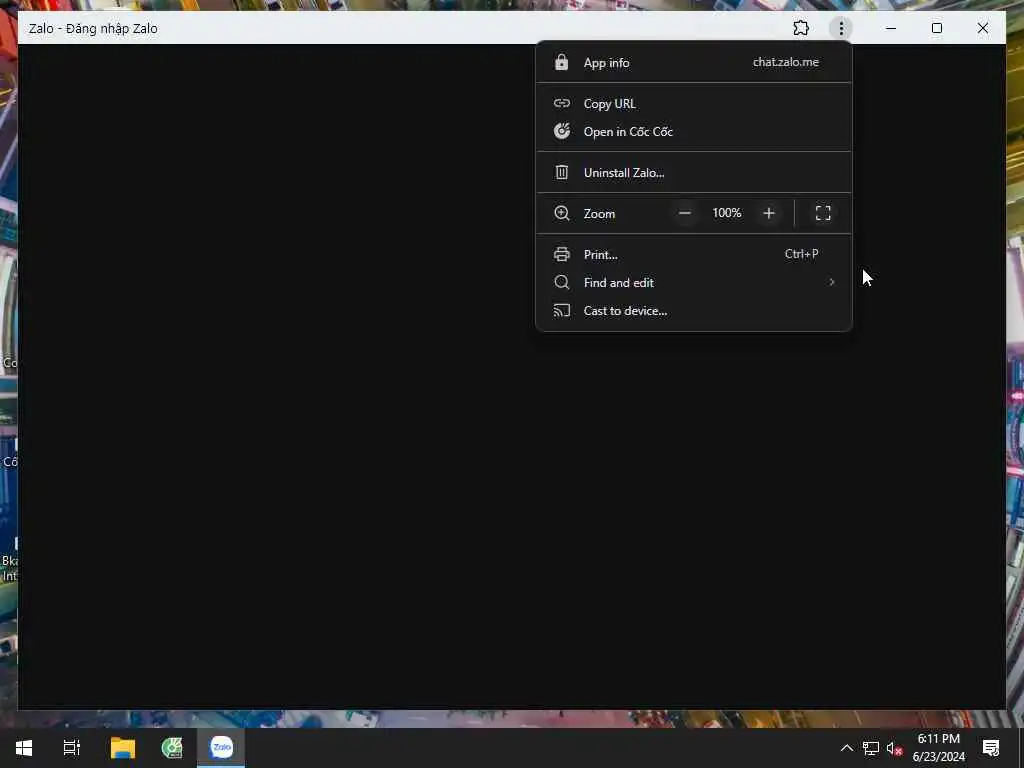The image size is (1024, 768).
Task: Open the clock showing 6:11 PM
Action: [938, 748]
